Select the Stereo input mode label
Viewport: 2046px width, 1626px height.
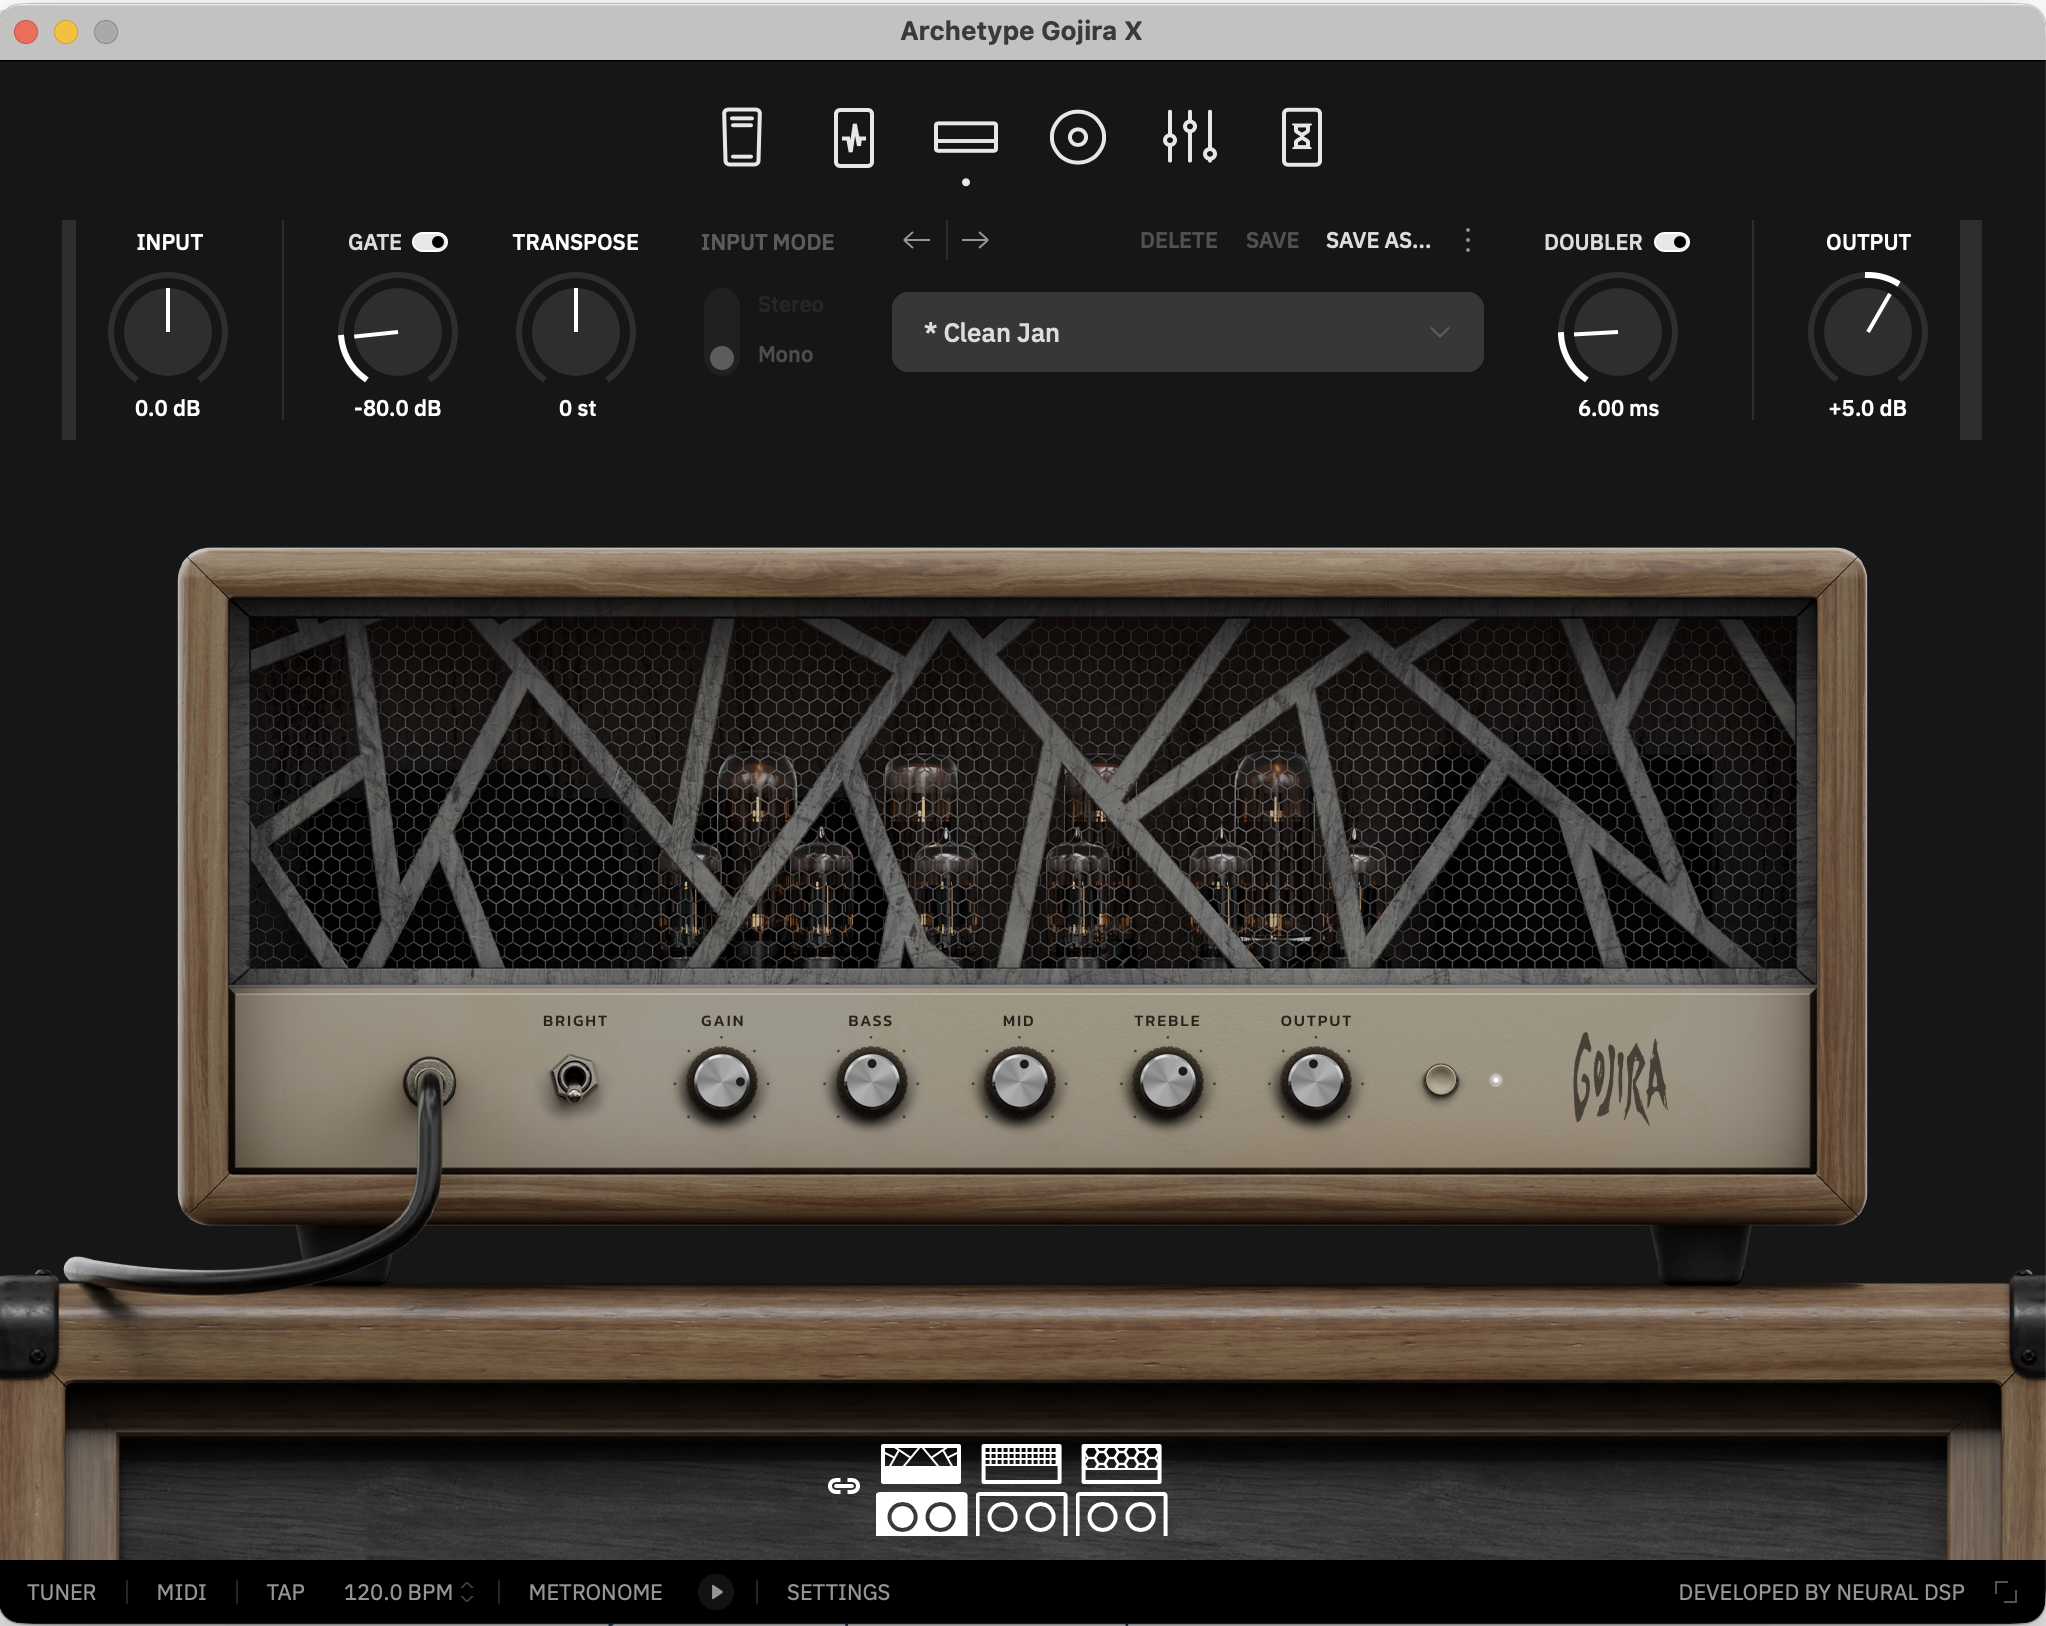coord(791,304)
